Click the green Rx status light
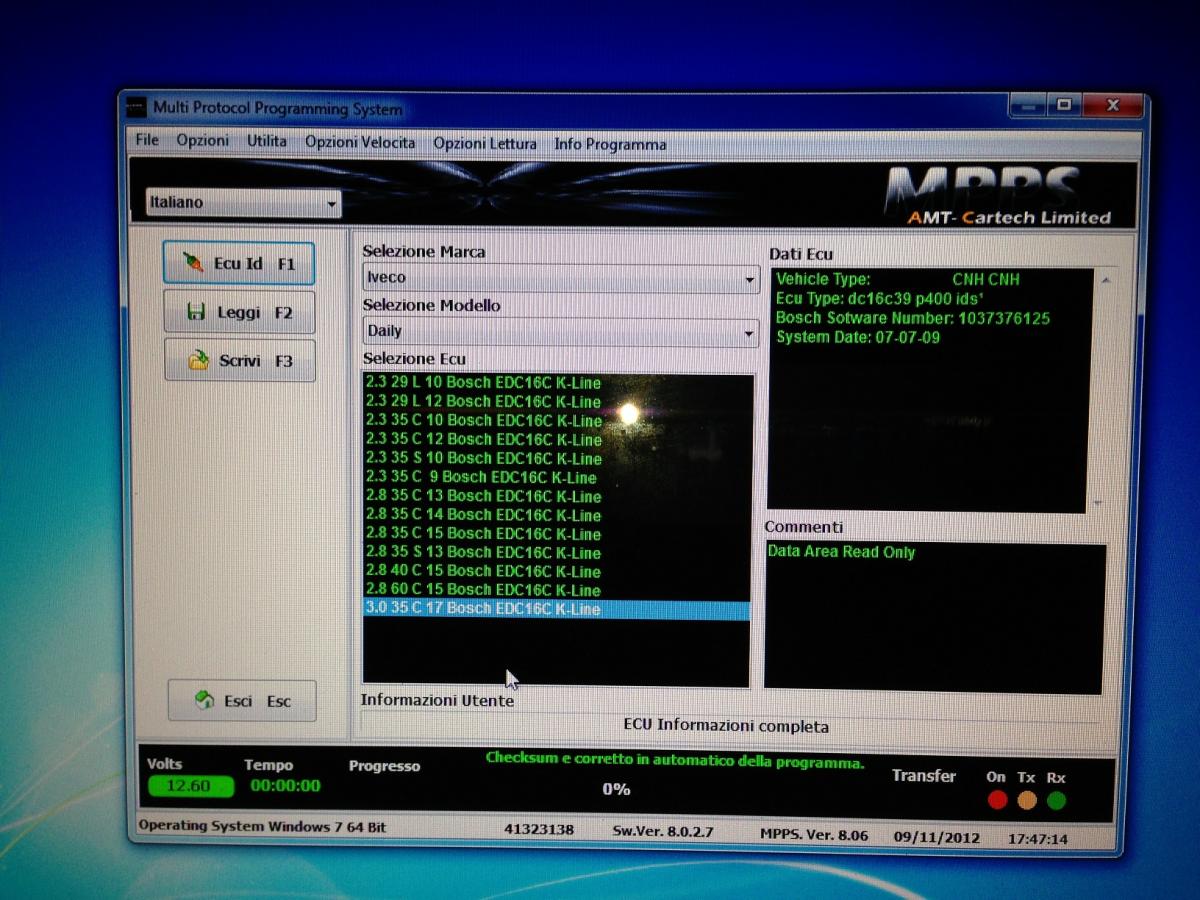The height and width of the screenshot is (900, 1200). [1057, 800]
